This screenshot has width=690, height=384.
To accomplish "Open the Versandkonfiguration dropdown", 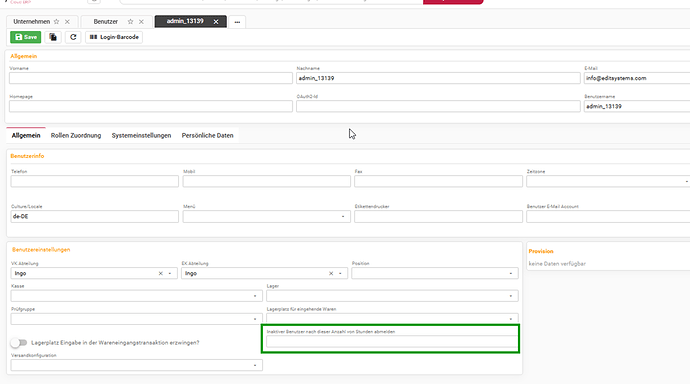I will [136, 365].
